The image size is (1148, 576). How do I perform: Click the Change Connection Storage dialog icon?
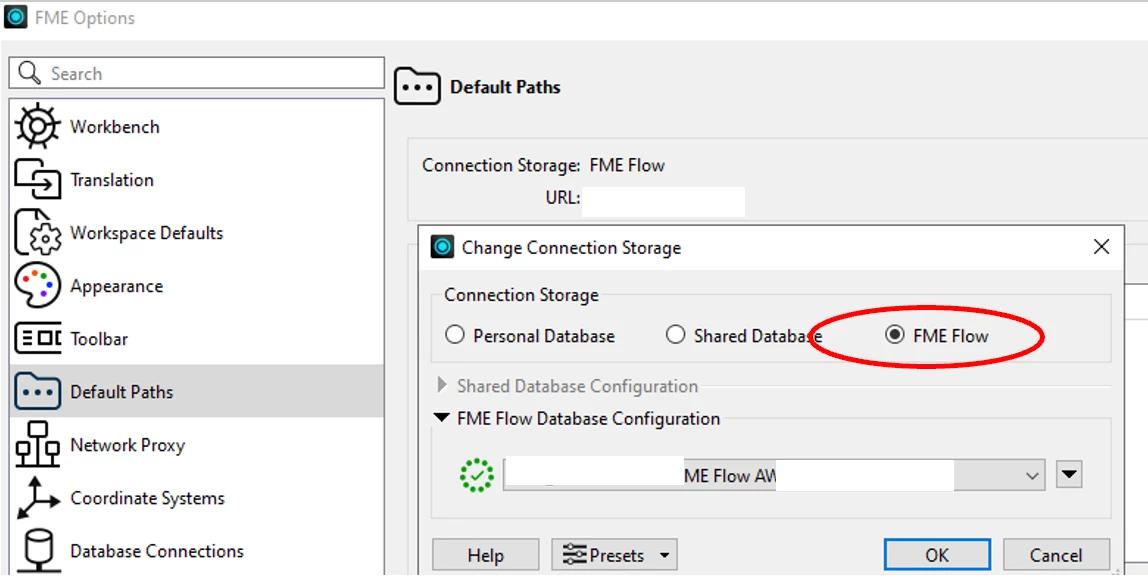tap(442, 247)
